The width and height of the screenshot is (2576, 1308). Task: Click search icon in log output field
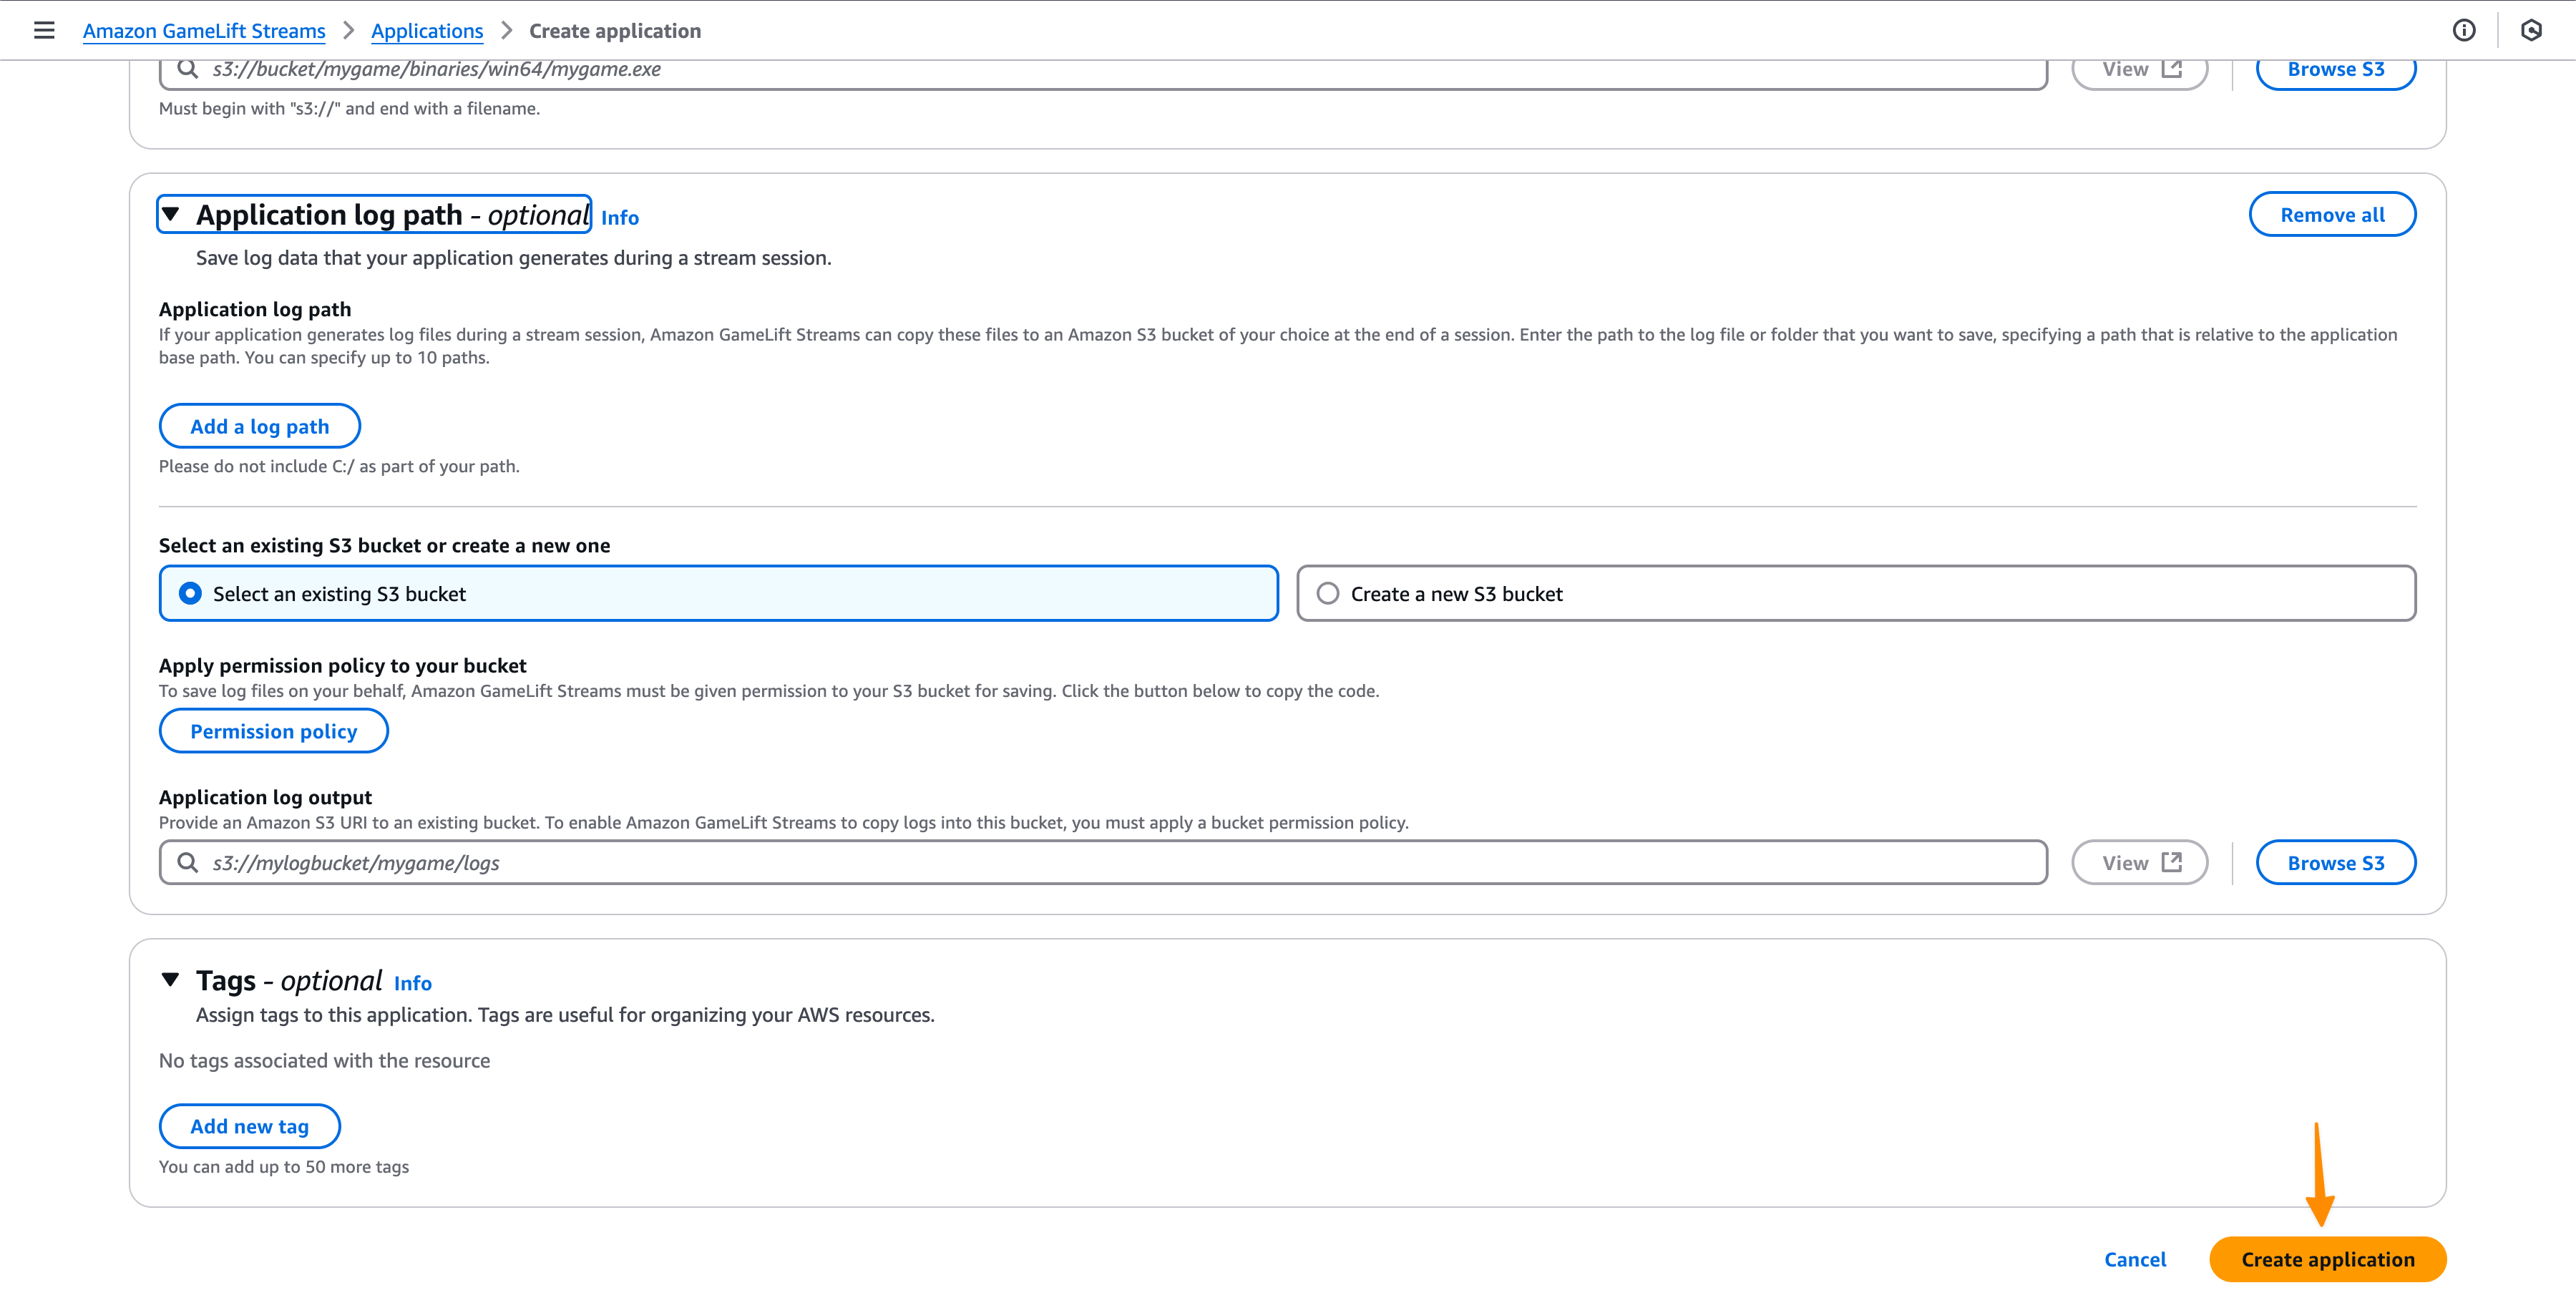point(187,862)
